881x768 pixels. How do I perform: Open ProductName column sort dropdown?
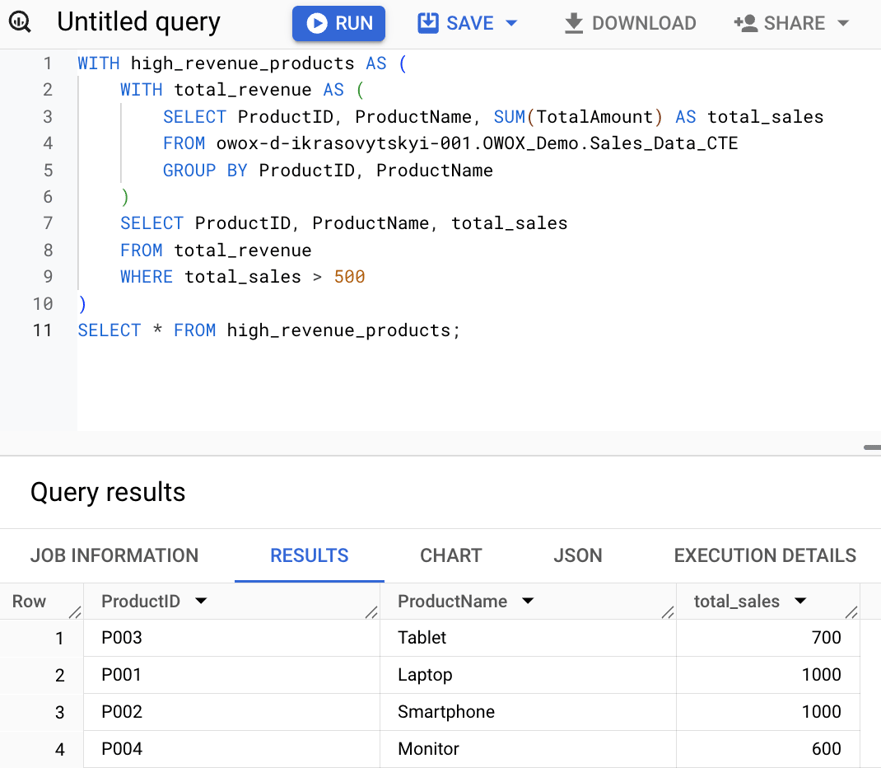528,601
